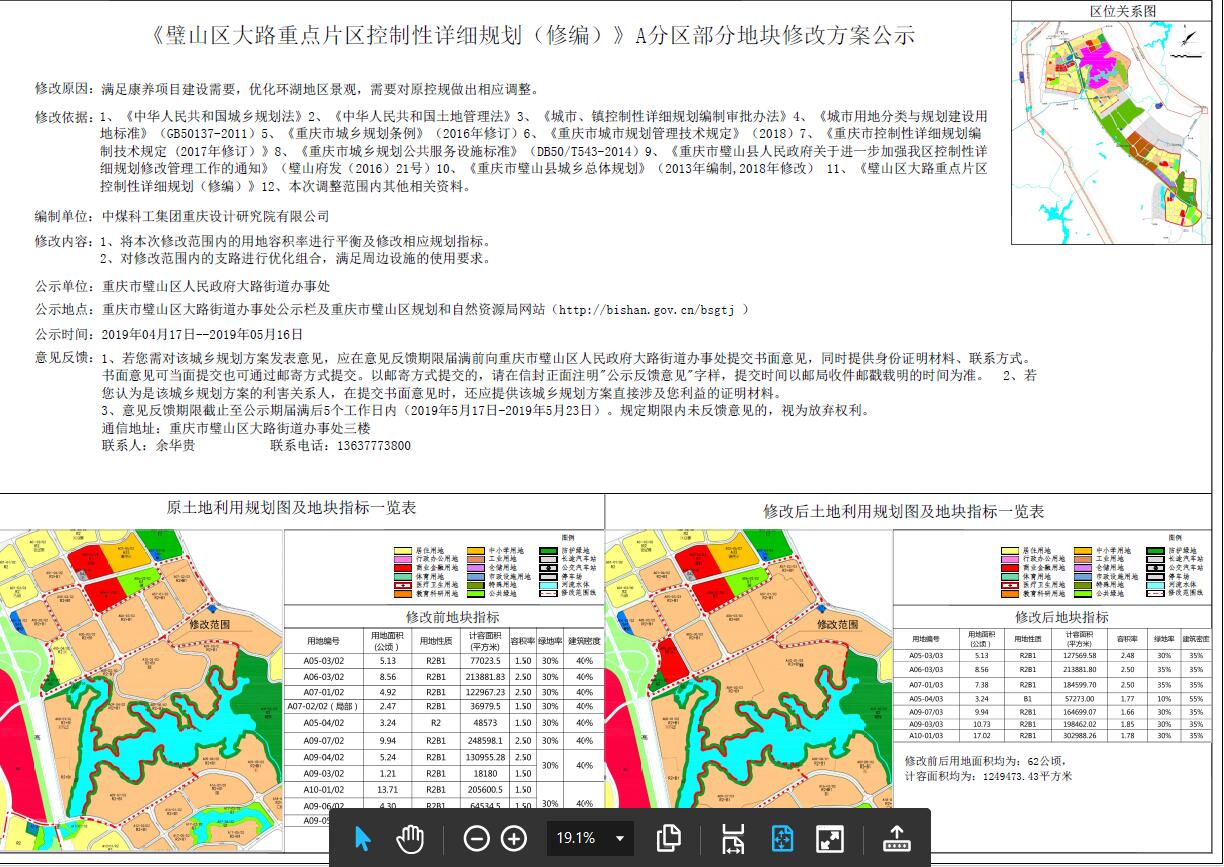Click the 19.1% zoom percentage field
Screen dimensions: 1224x867
click(577, 838)
